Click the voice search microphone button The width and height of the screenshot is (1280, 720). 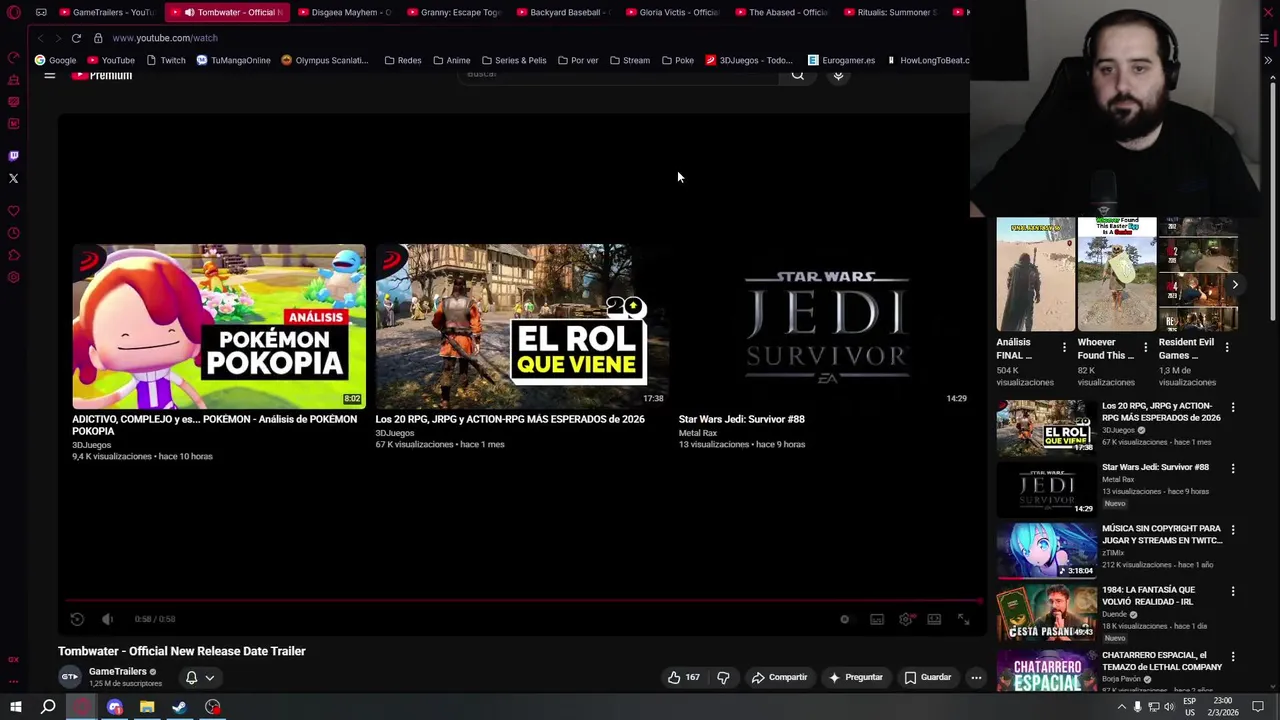[x=838, y=75]
